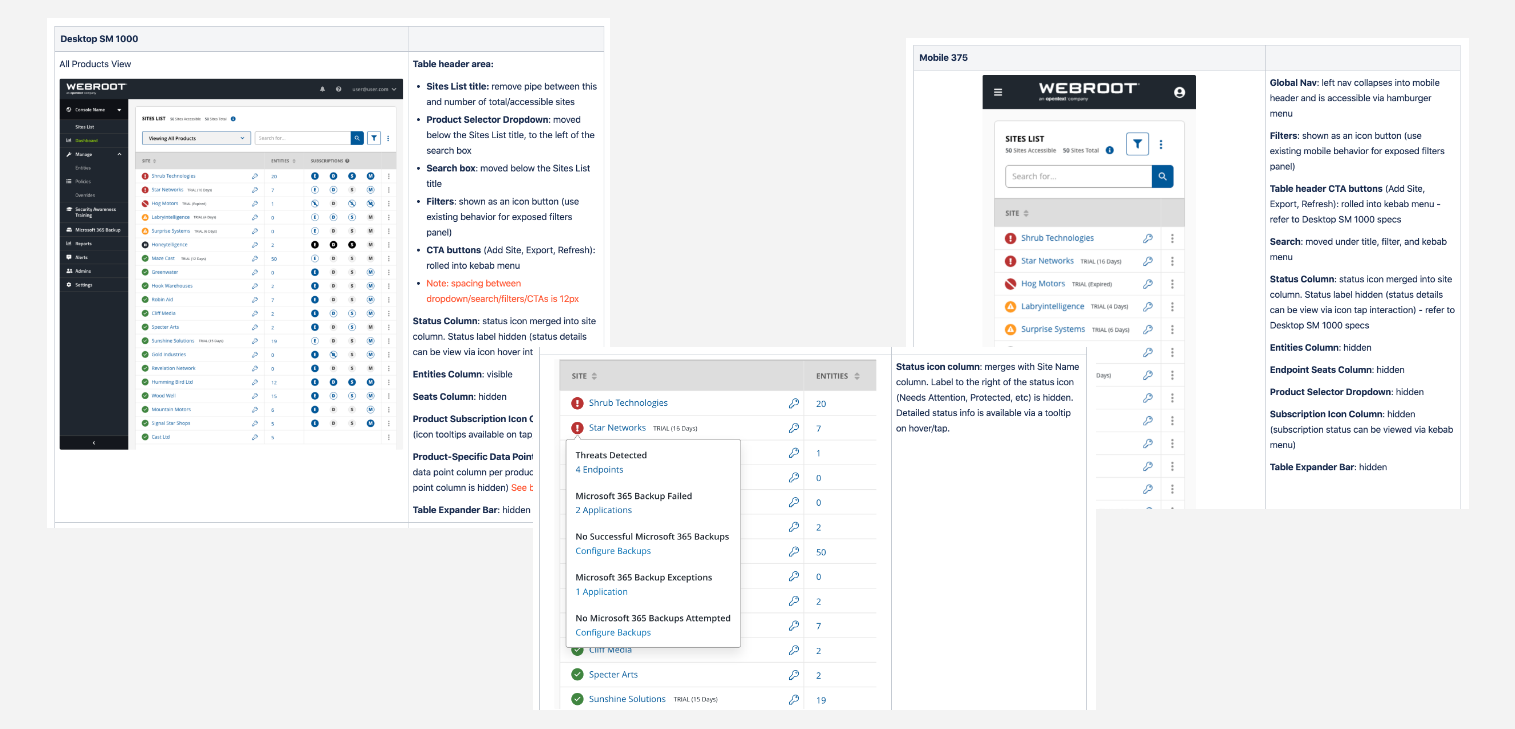
Task: Click the filter icon button in mobile mockup
Action: pyautogui.click(x=1137, y=144)
